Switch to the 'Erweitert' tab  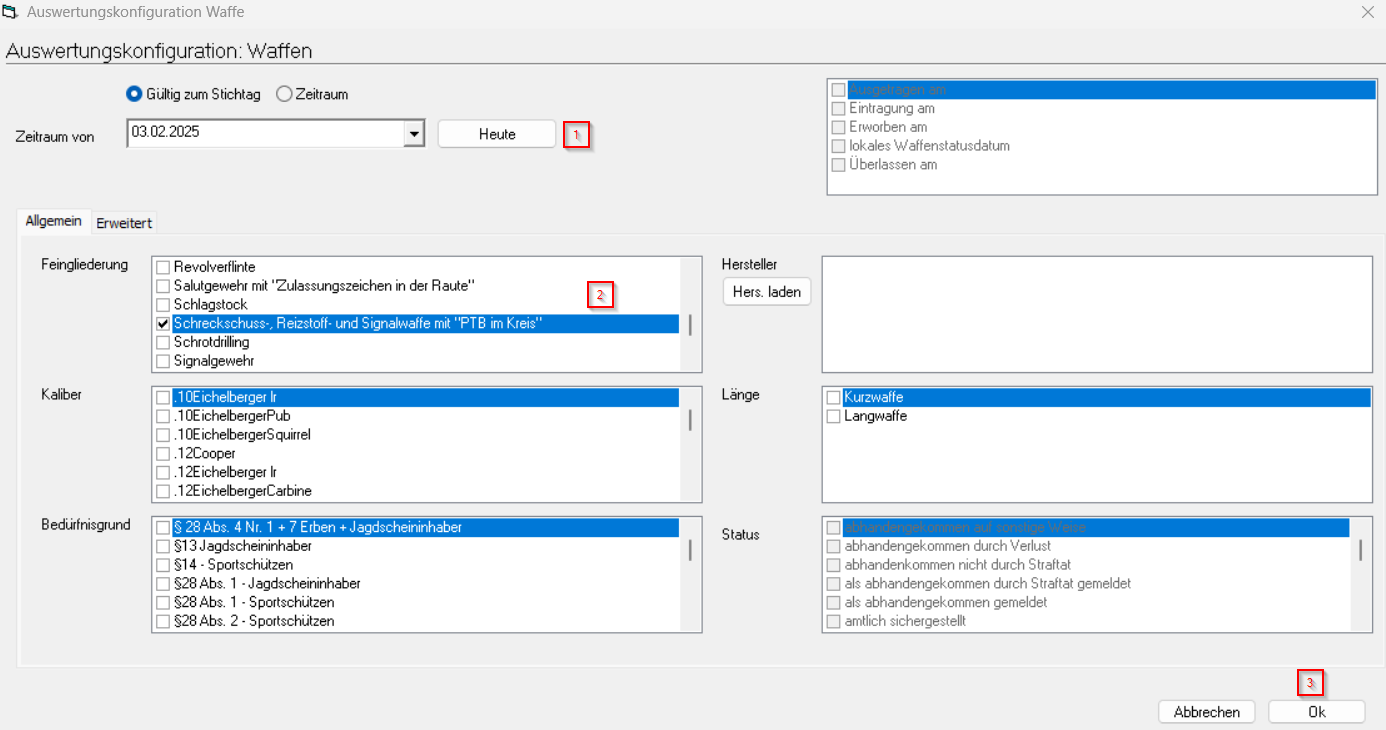[124, 223]
